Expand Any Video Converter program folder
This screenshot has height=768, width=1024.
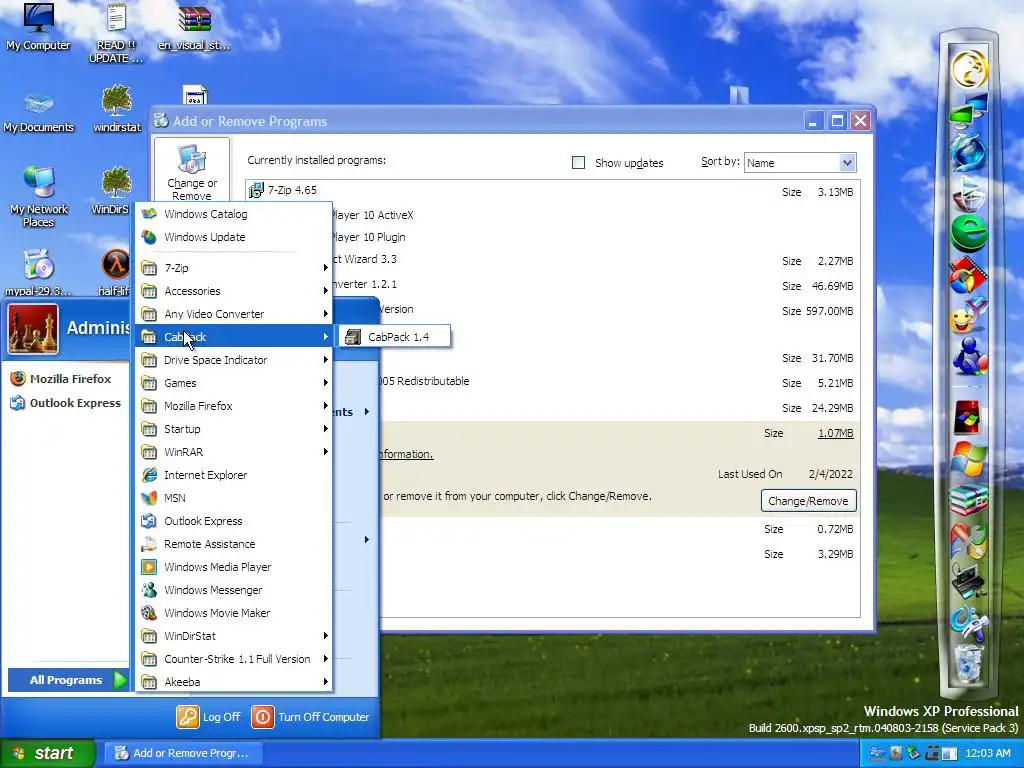[234, 314]
